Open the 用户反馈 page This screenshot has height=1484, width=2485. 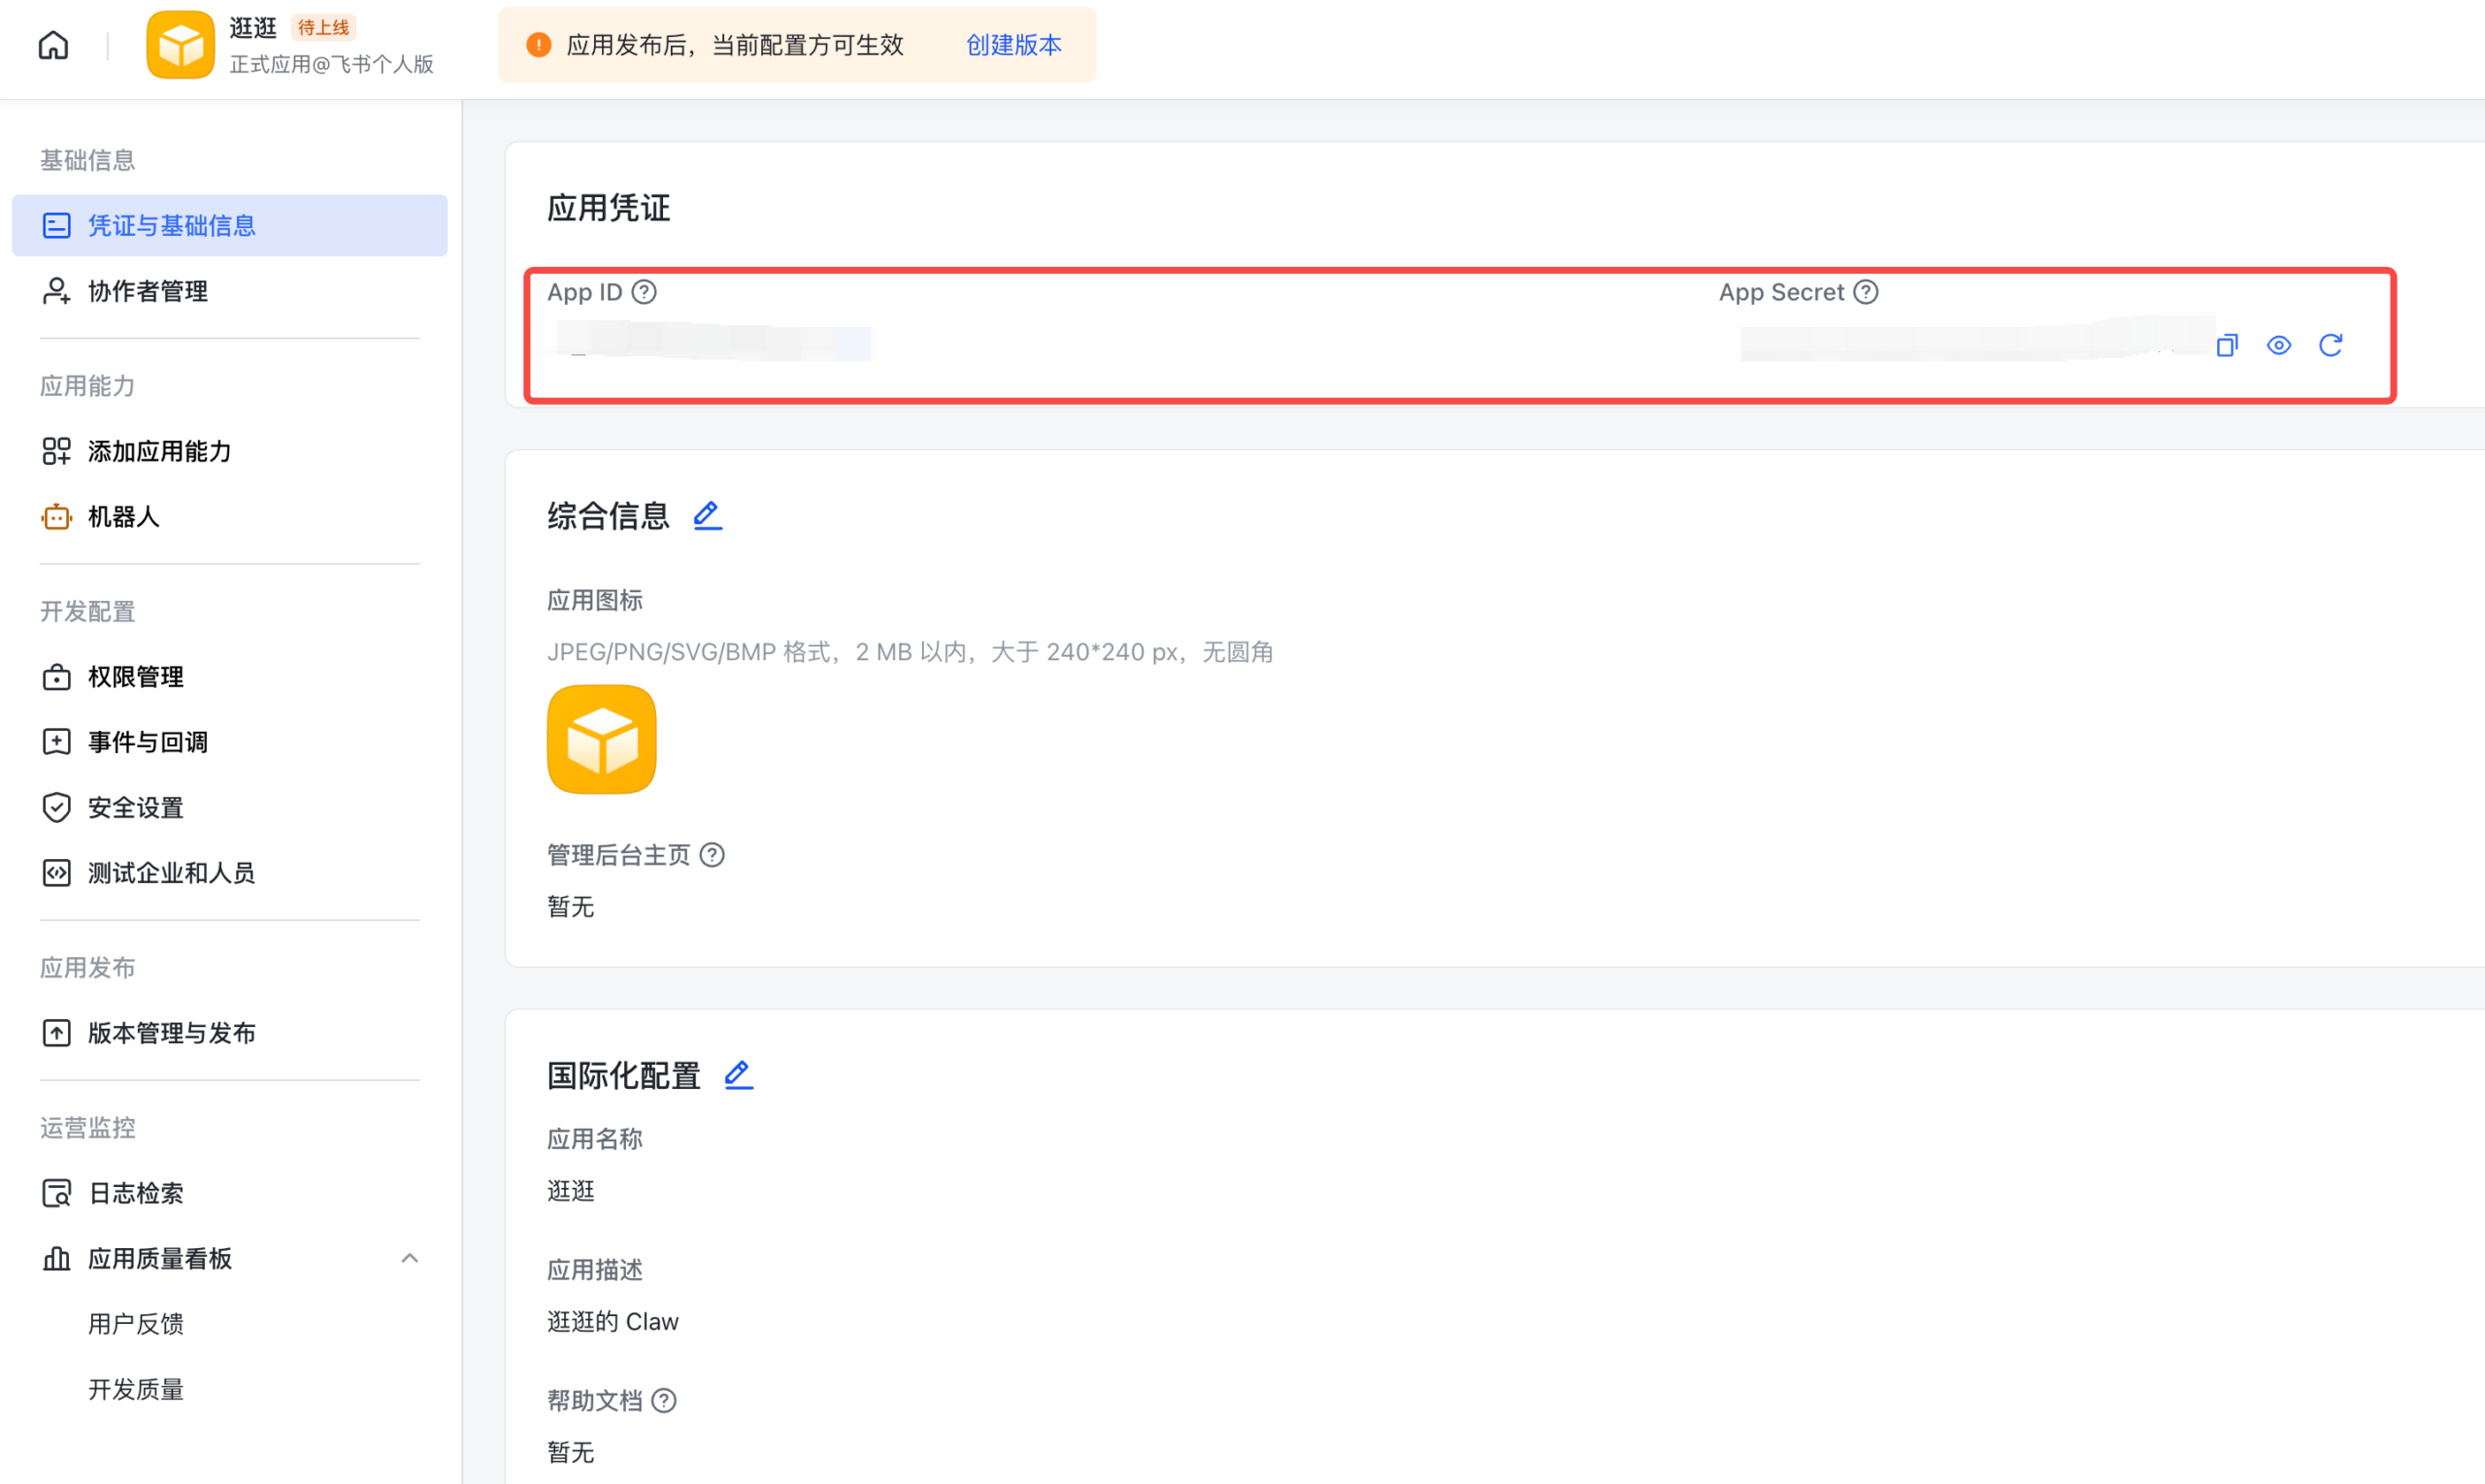136,1323
